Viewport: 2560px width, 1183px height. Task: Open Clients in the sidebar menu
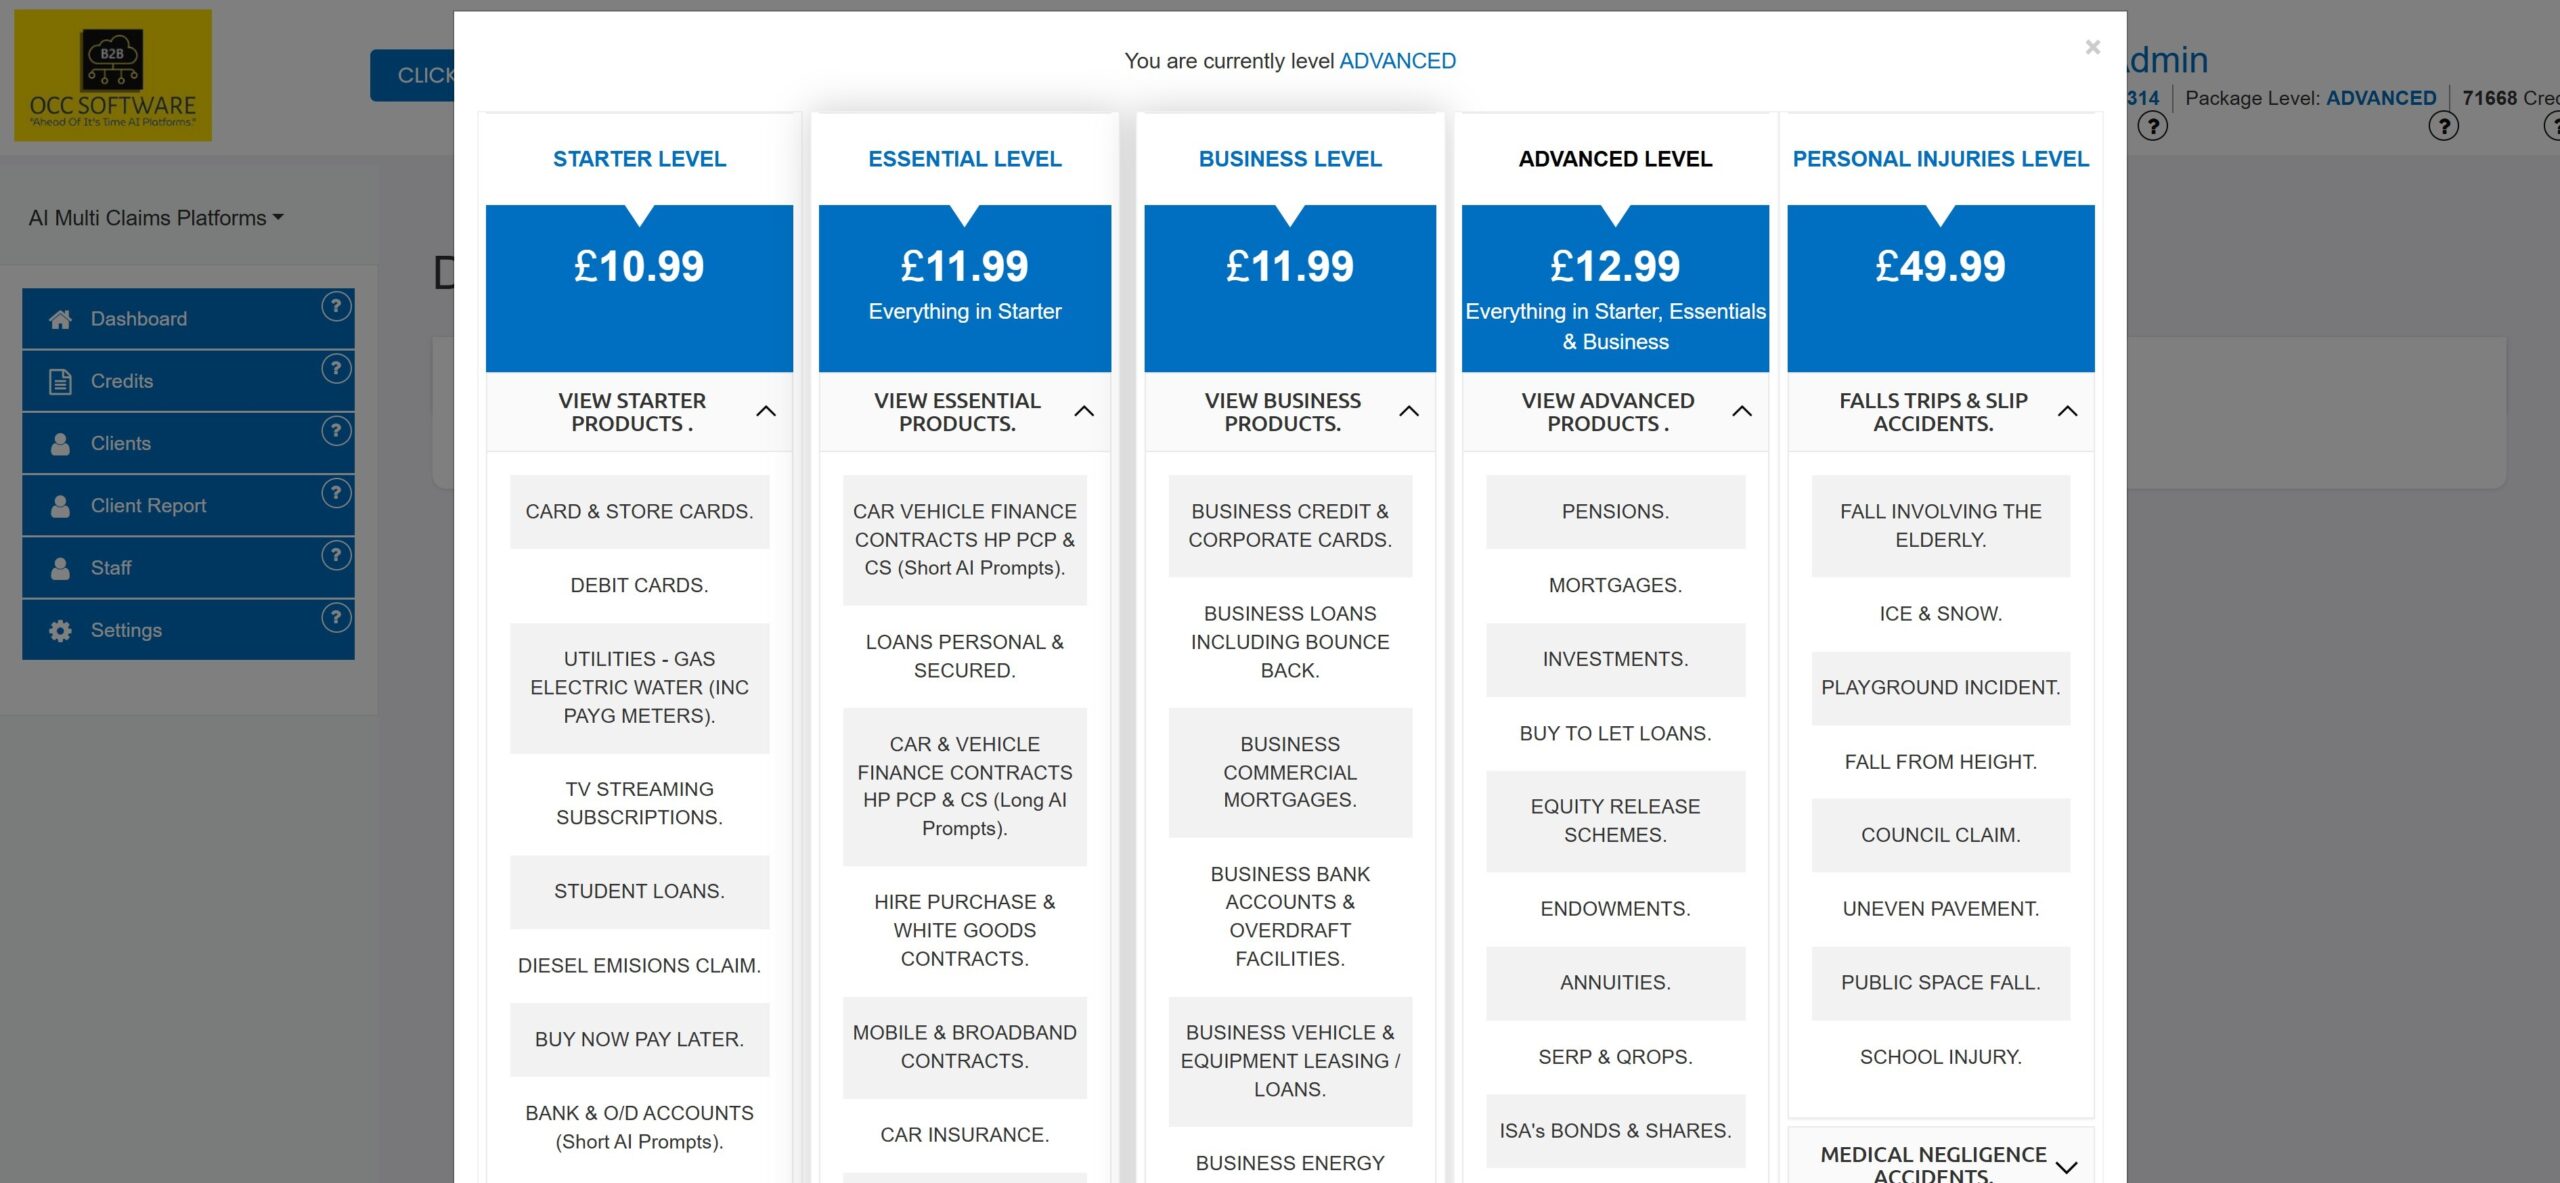pyautogui.click(x=121, y=443)
